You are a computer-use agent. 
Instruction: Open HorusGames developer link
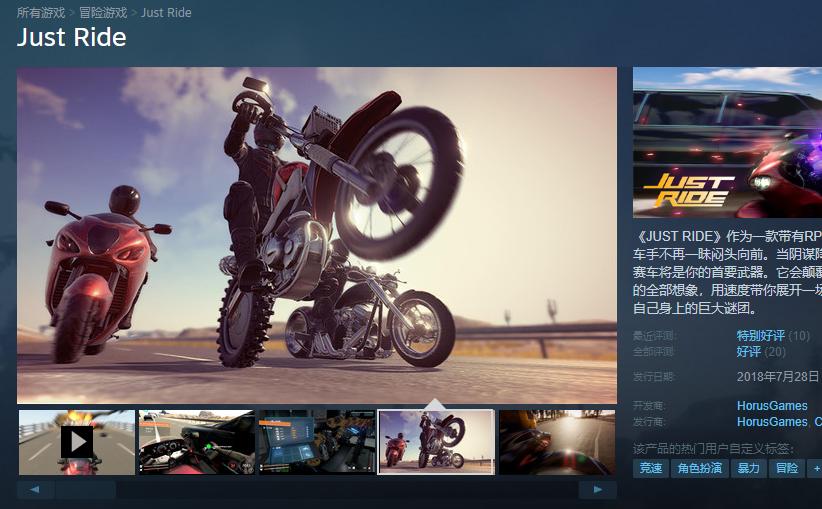[772, 406]
